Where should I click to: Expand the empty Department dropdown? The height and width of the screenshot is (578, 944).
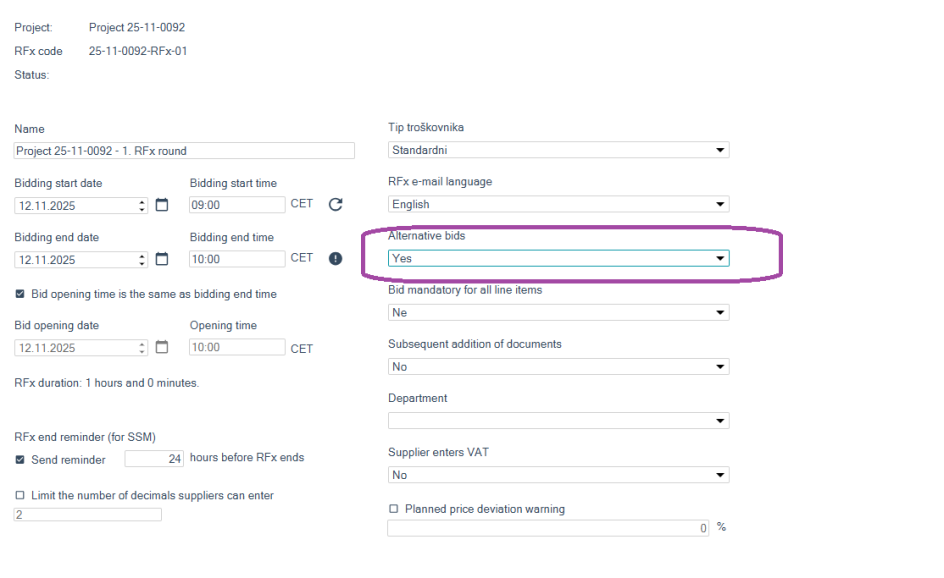[558, 420]
